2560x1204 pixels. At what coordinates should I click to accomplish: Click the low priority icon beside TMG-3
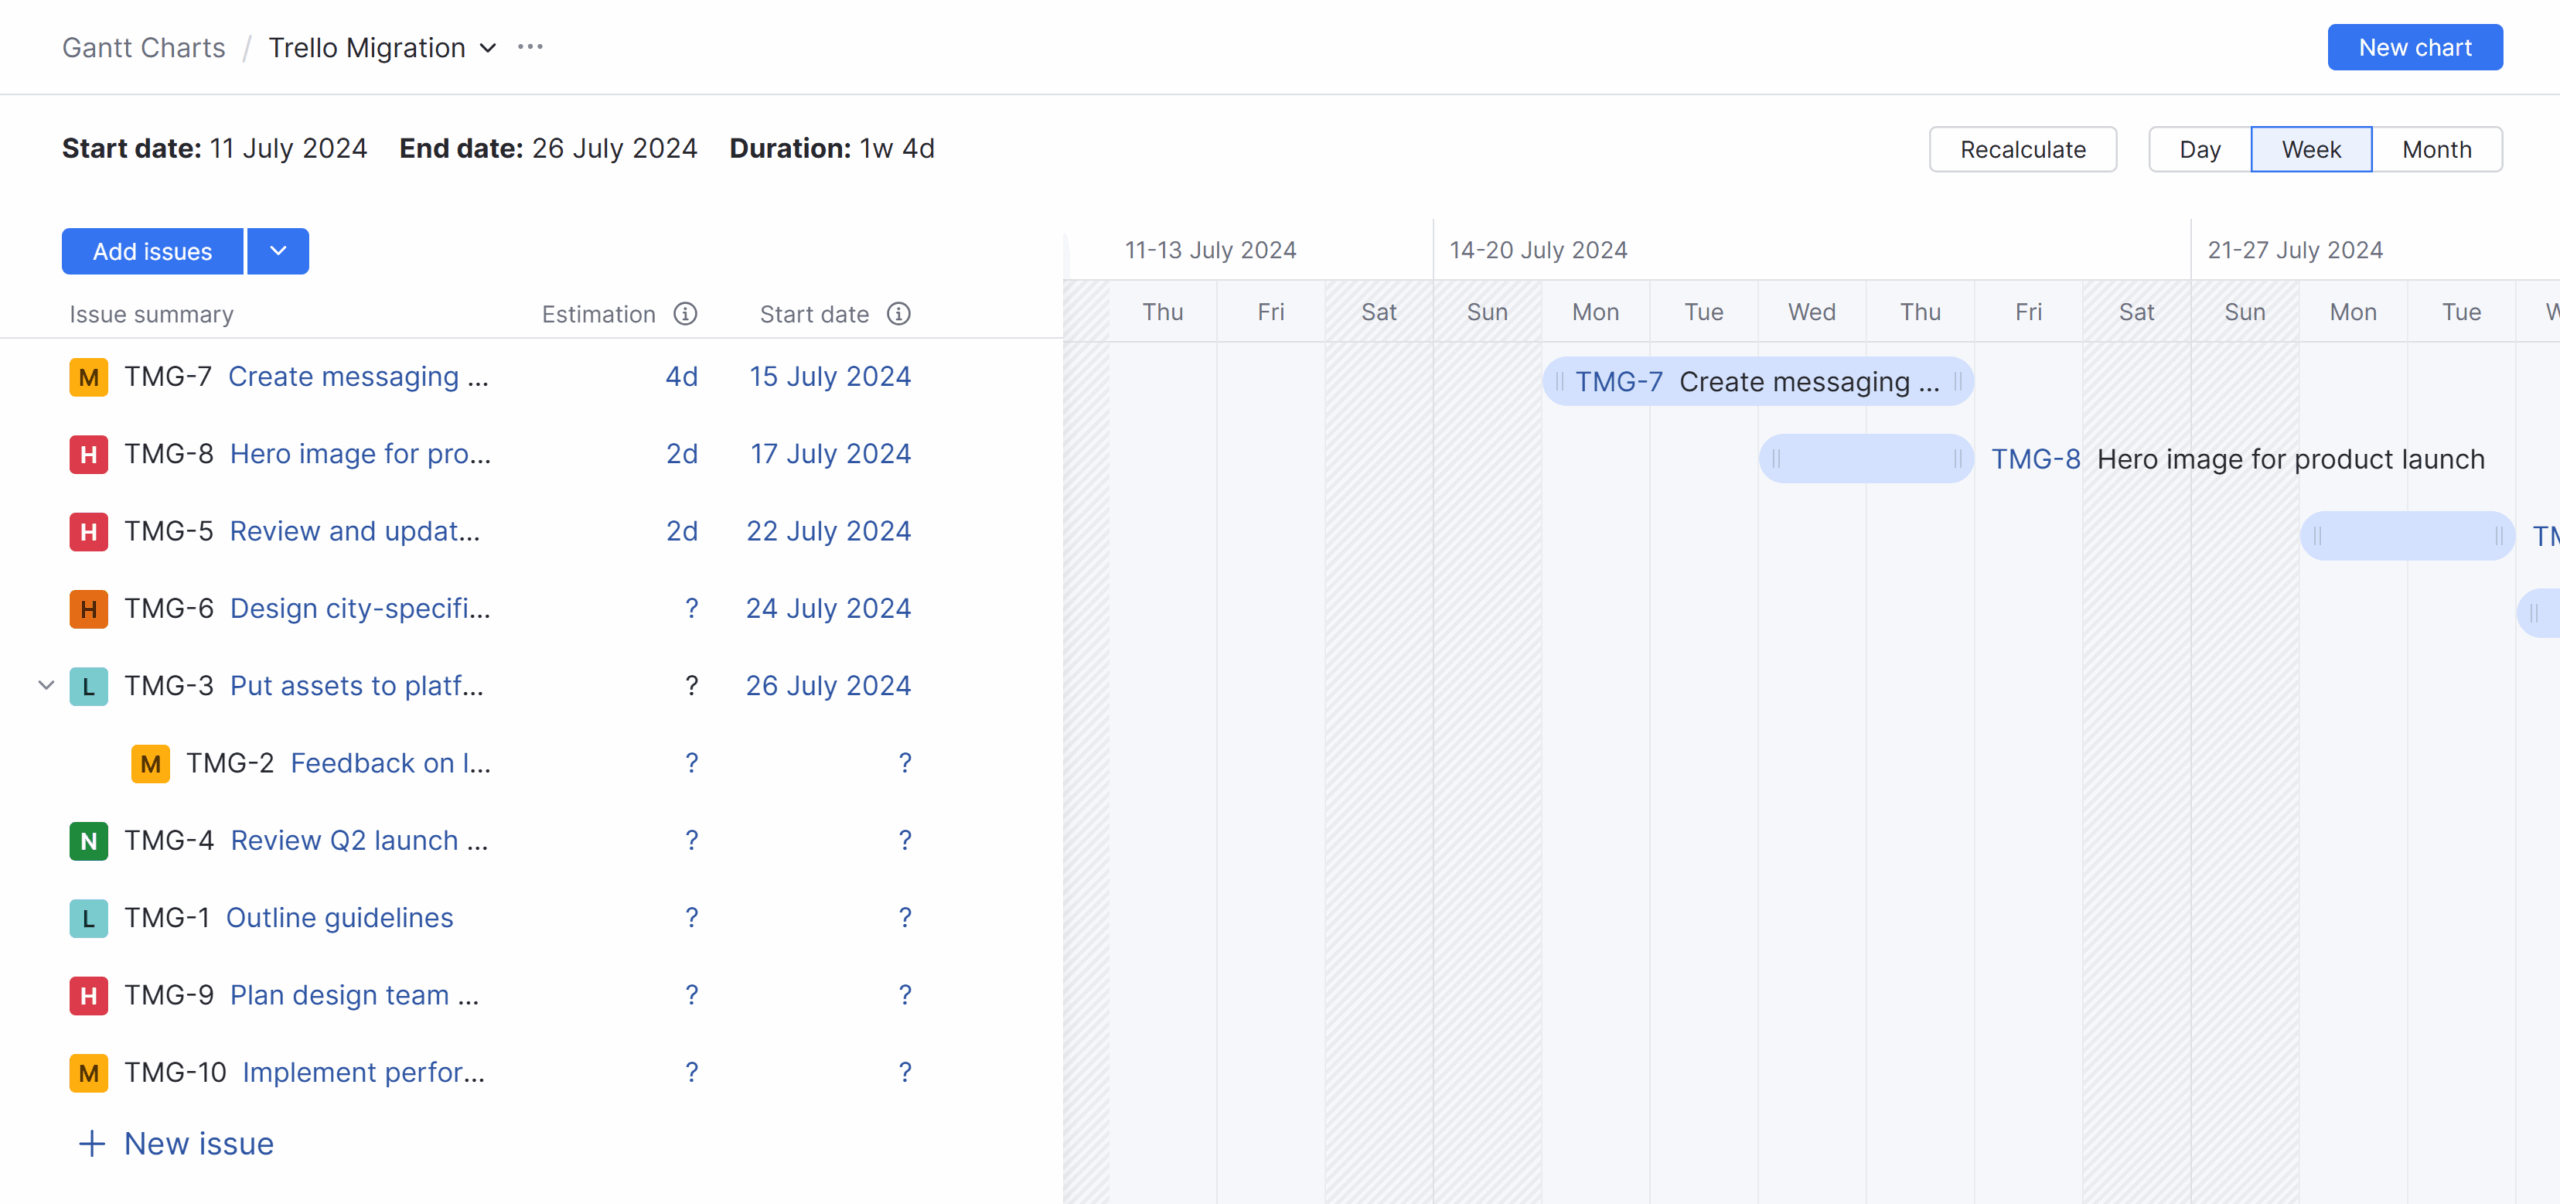point(89,686)
